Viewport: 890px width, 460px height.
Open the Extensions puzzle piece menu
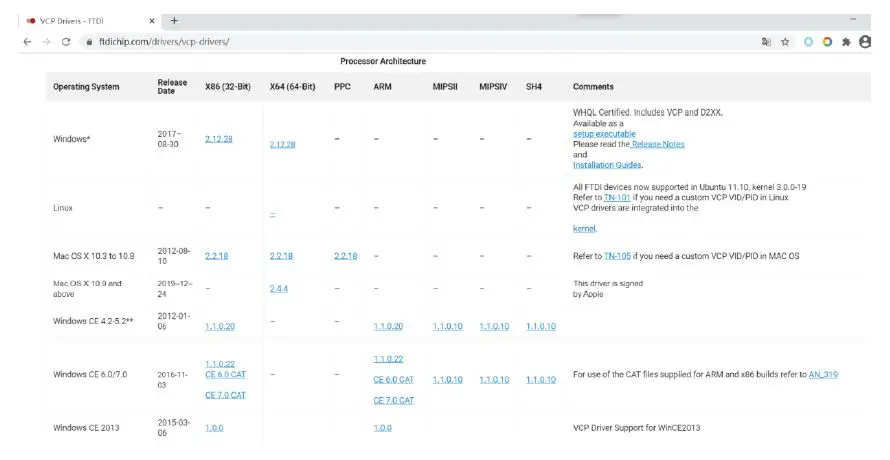(x=846, y=41)
